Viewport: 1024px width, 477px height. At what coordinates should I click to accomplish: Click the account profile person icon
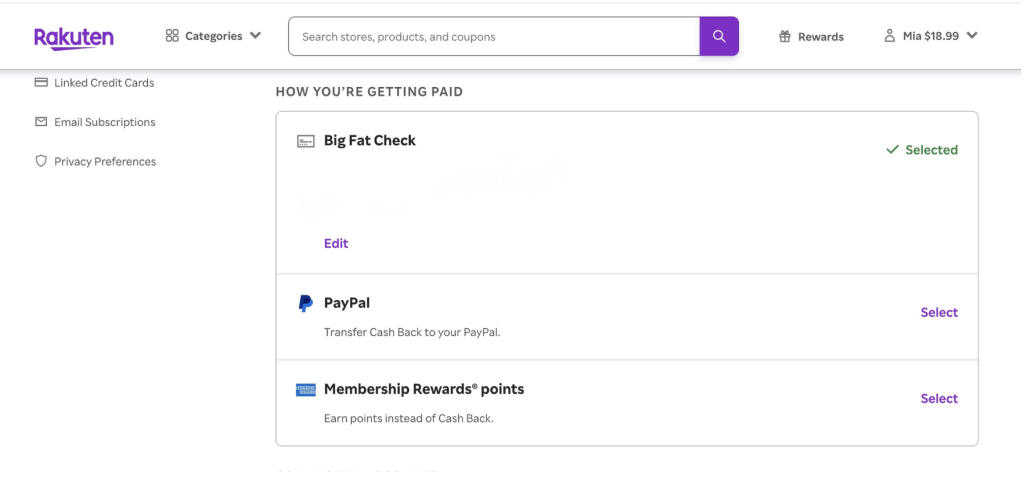889,36
